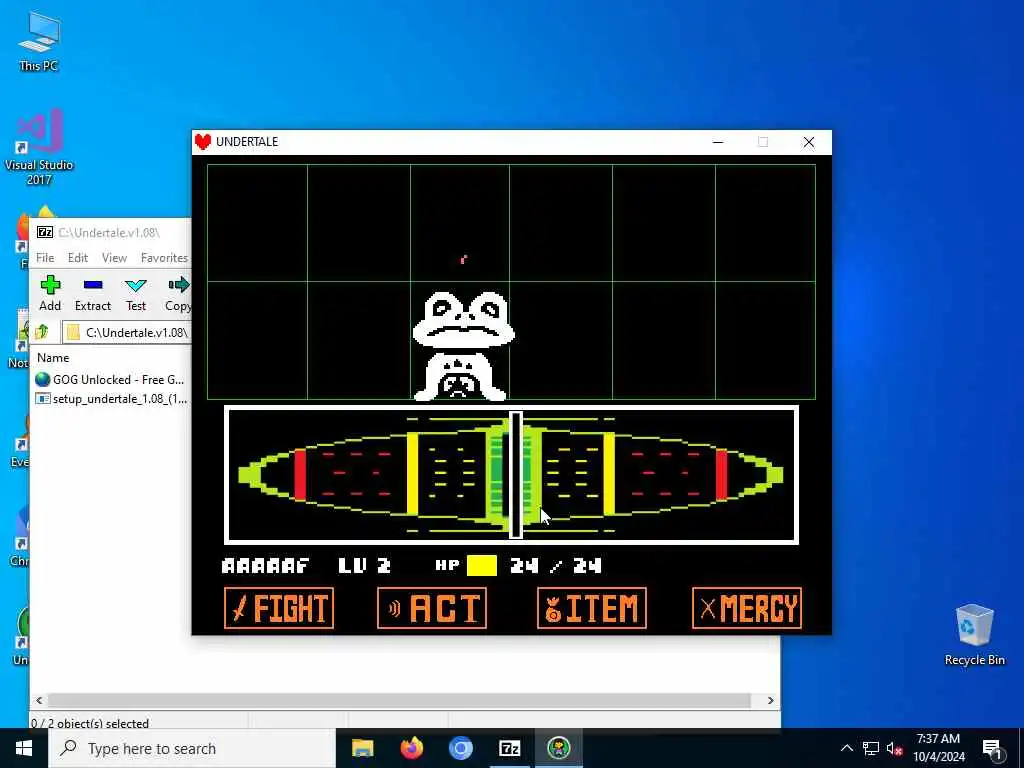Open the clock showing 7:37 AM
The height and width of the screenshot is (768, 1024).
tap(938, 748)
